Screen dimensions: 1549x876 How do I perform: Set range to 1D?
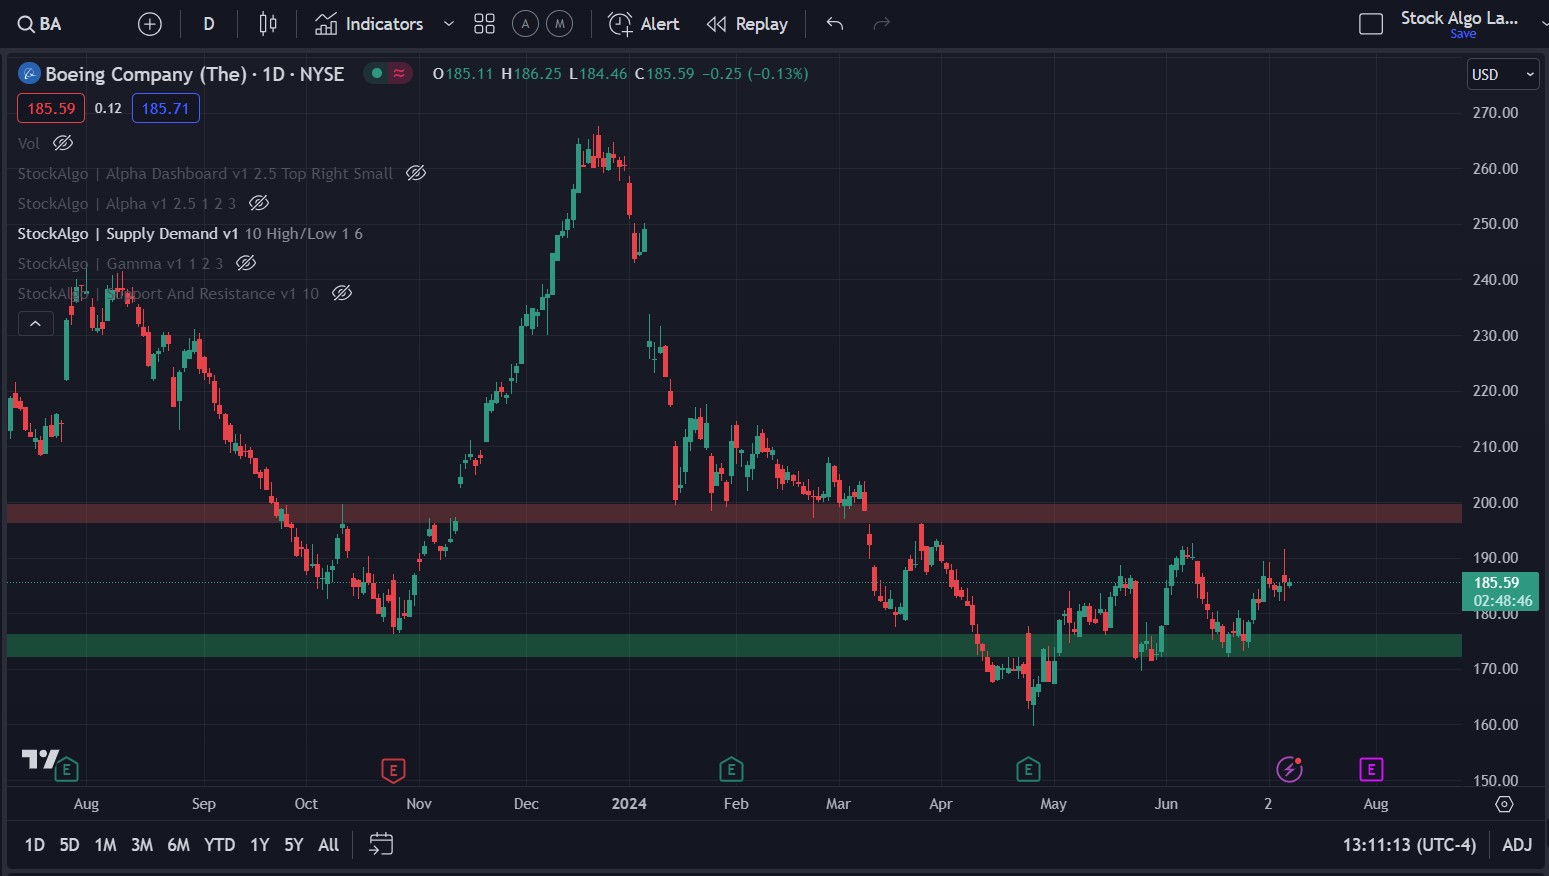[35, 845]
